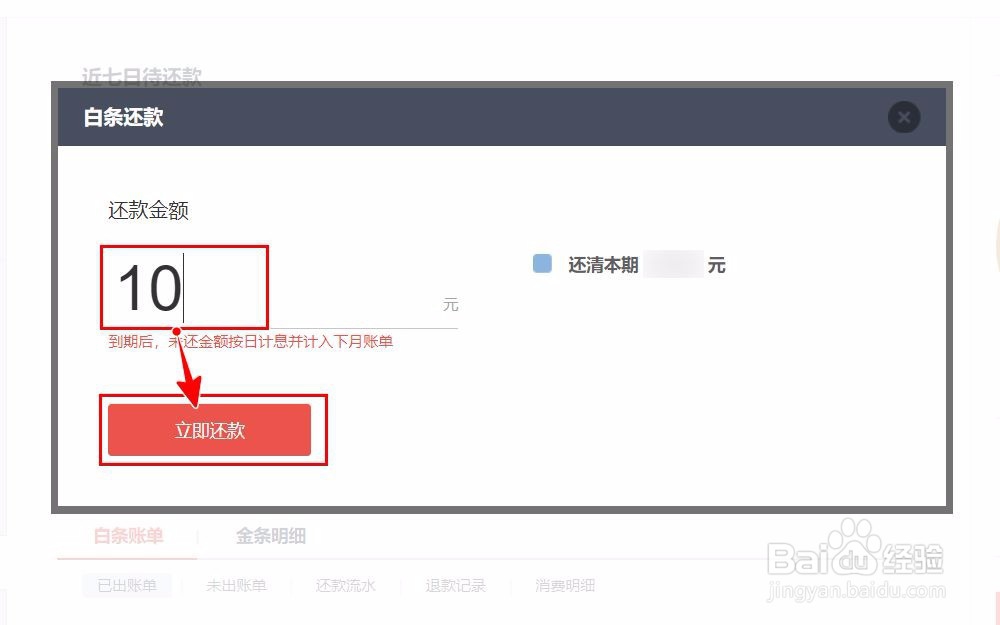Click the 元 unit beside amount field
This screenshot has height=625, width=1000.
[x=450, y=305]
